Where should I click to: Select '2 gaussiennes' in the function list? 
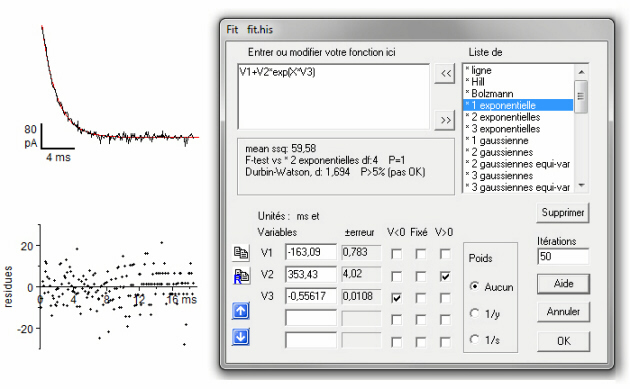coord(518,152)
